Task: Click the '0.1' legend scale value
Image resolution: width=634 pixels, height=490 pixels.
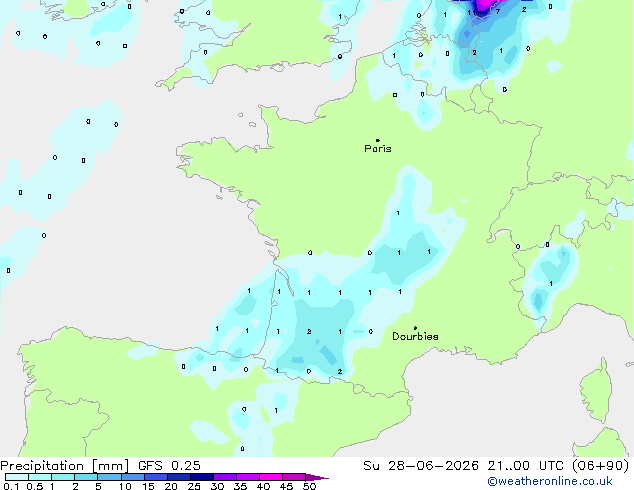Action: (x=11, y=486)
